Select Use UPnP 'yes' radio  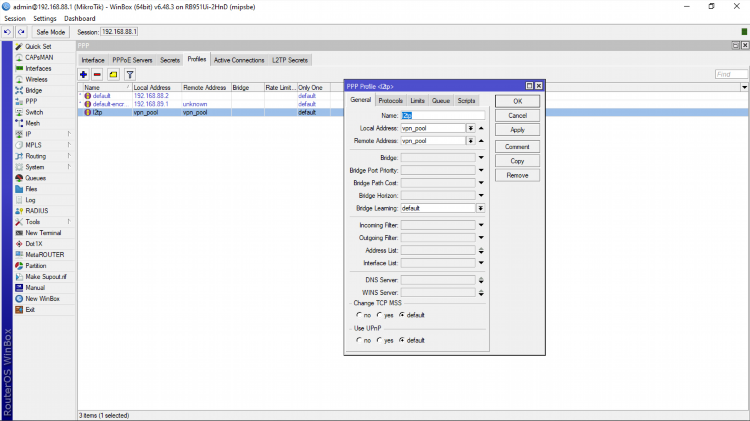[379, 341]
